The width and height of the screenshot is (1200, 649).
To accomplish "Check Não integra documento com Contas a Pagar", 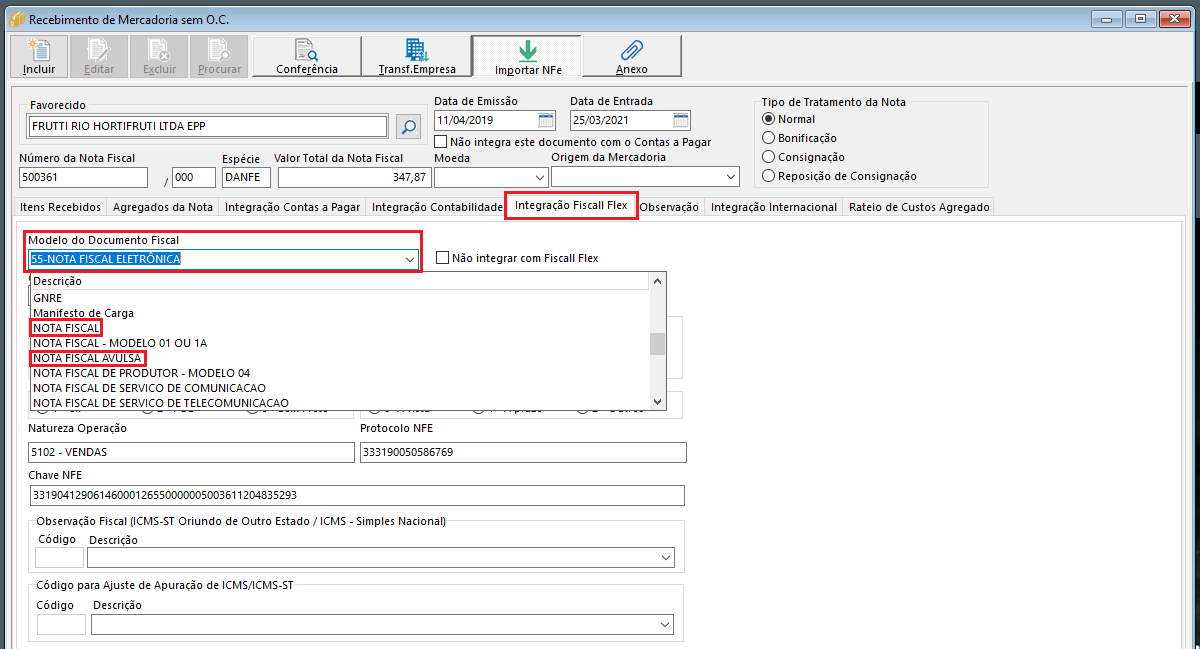I will click(x=442, y=142).
